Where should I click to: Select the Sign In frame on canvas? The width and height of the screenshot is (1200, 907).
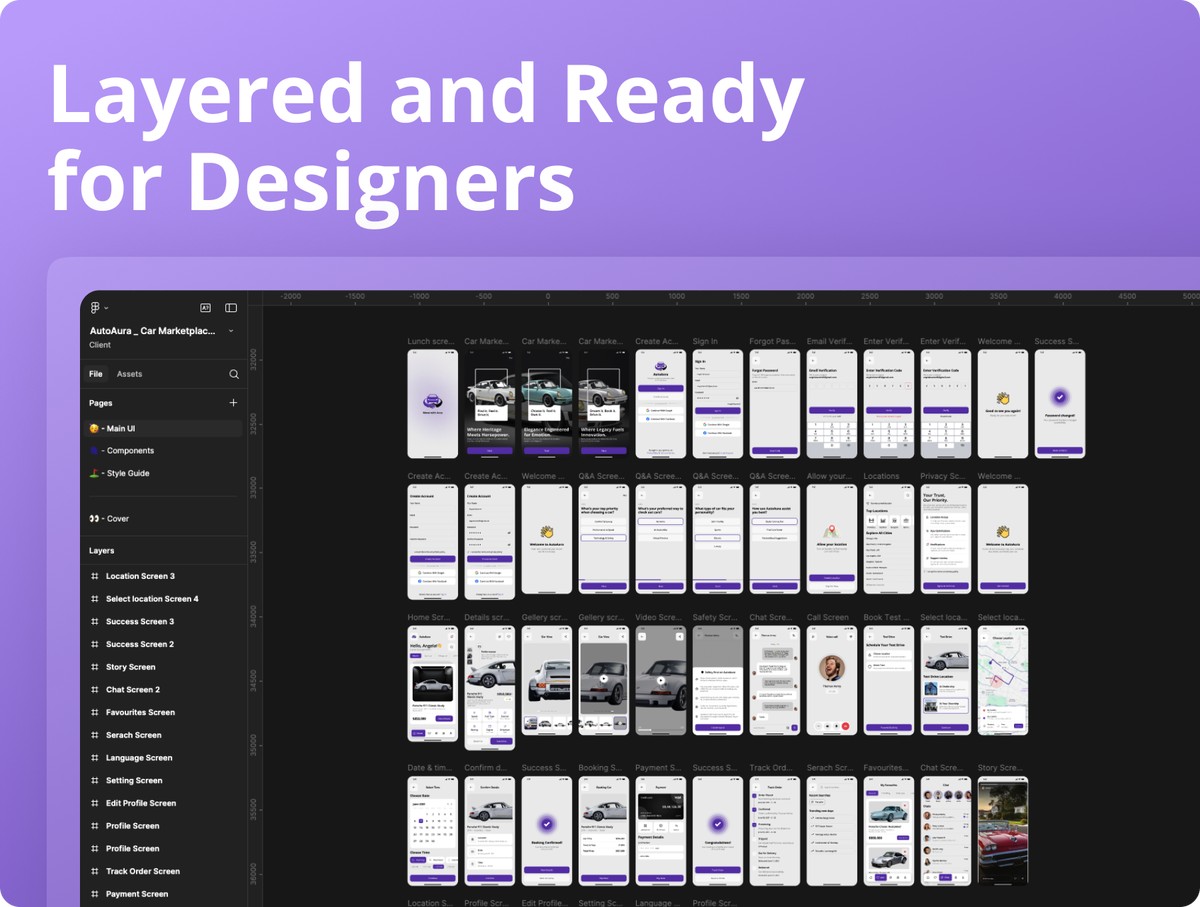[718, 403]
